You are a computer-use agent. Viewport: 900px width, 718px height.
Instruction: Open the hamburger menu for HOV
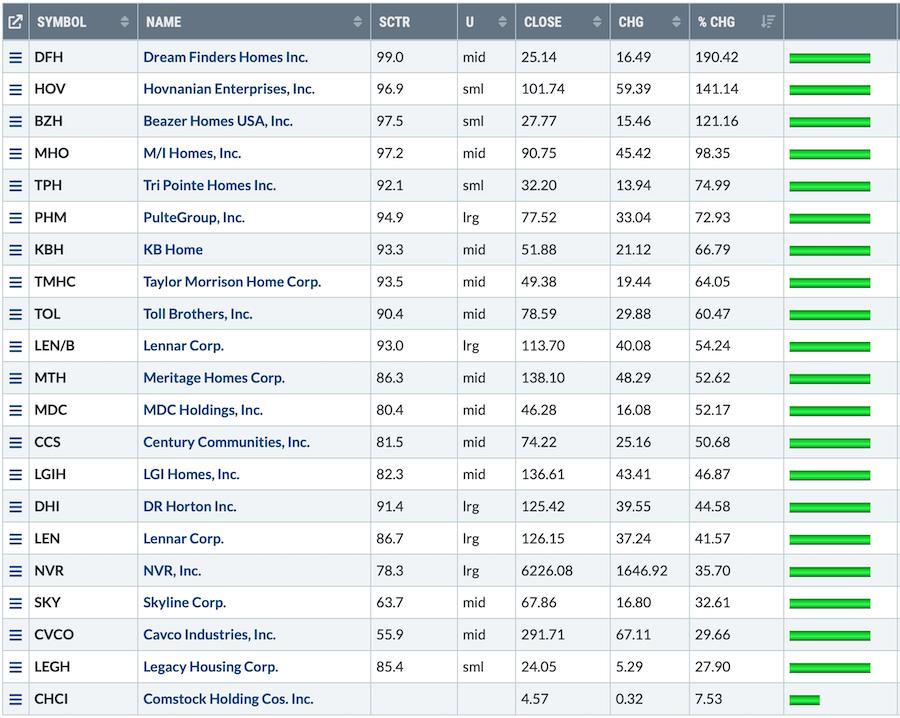[x=15, y=90]
